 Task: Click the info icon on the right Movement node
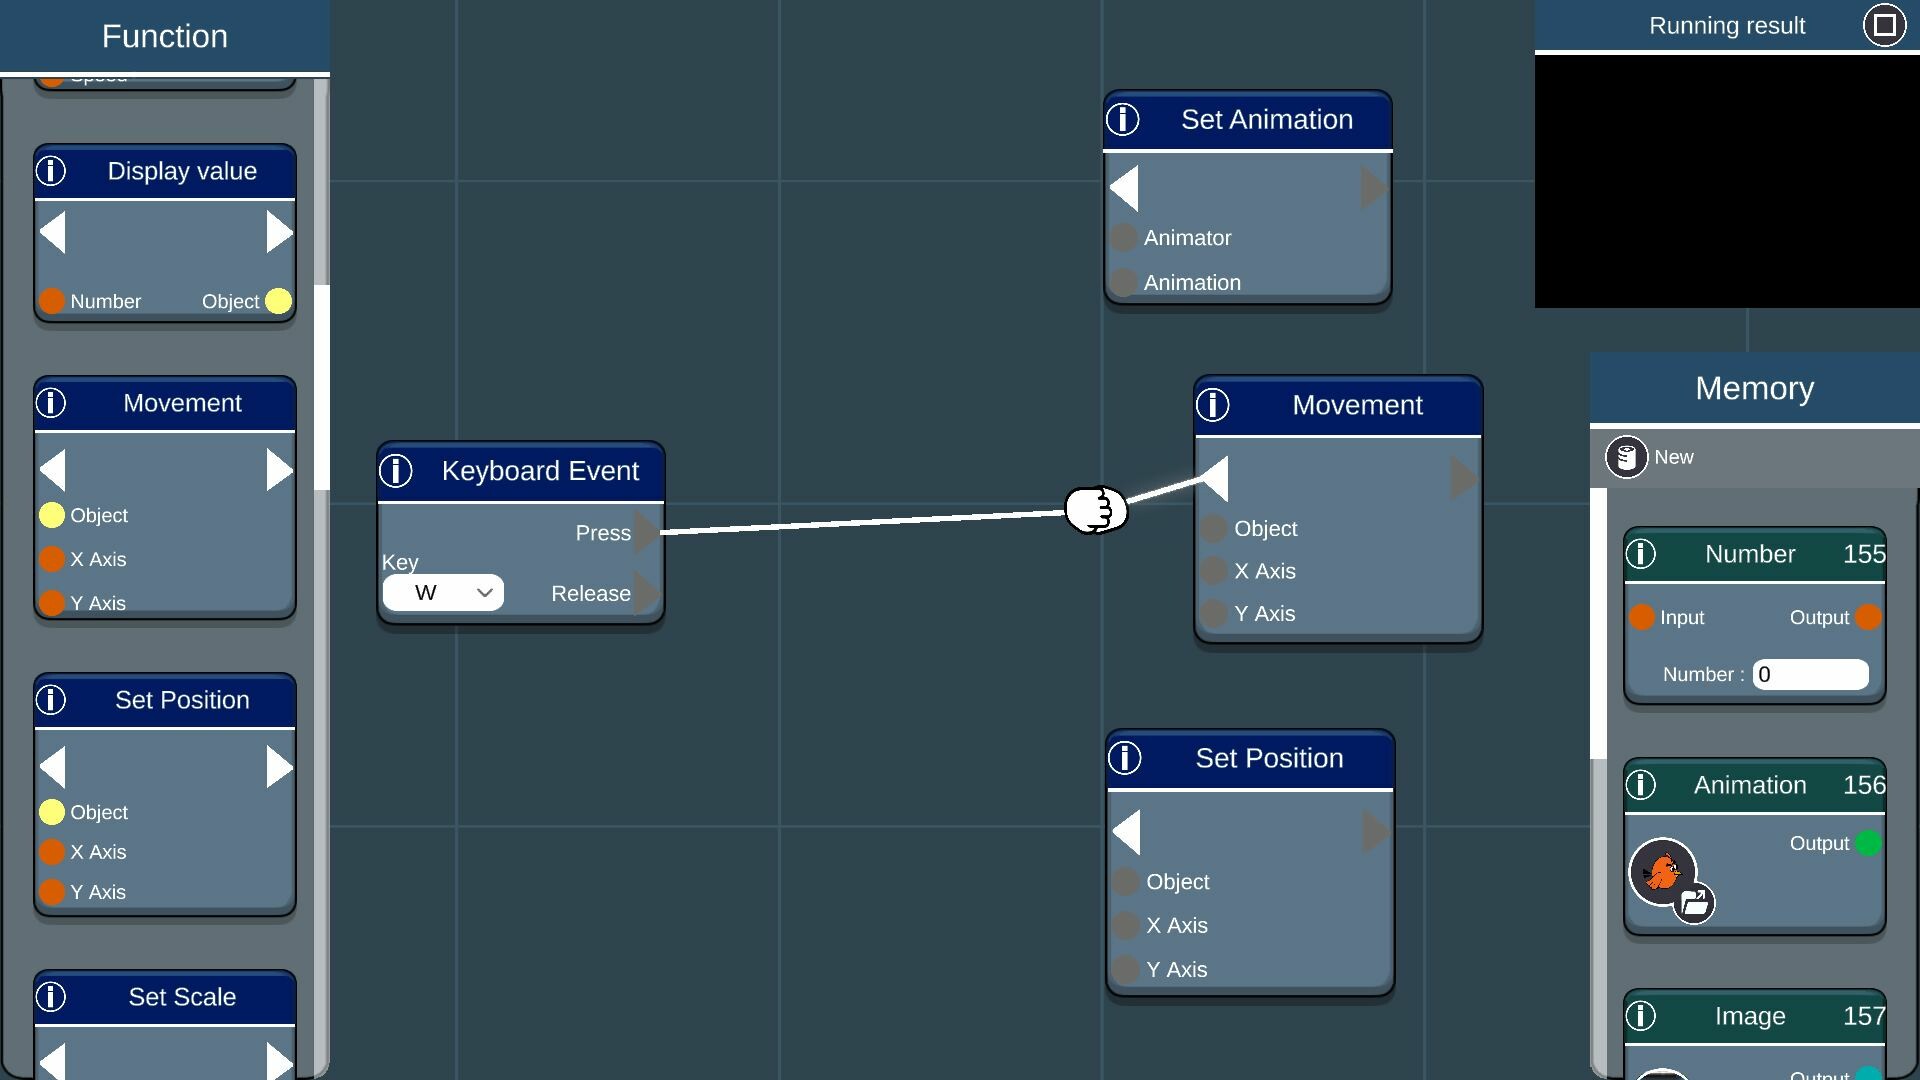point(1213,405)
